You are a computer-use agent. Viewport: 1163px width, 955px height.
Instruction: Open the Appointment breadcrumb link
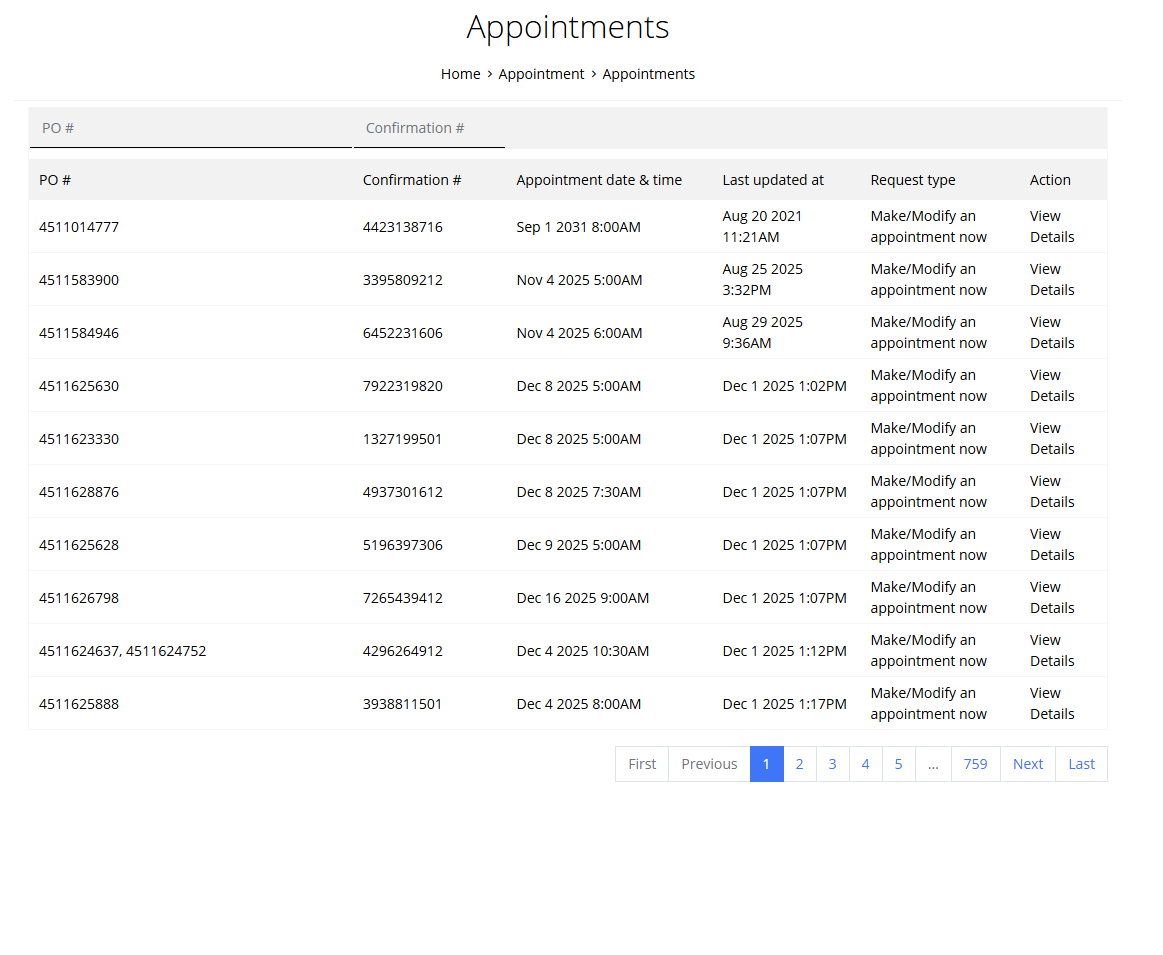click(x=541, y=74)
